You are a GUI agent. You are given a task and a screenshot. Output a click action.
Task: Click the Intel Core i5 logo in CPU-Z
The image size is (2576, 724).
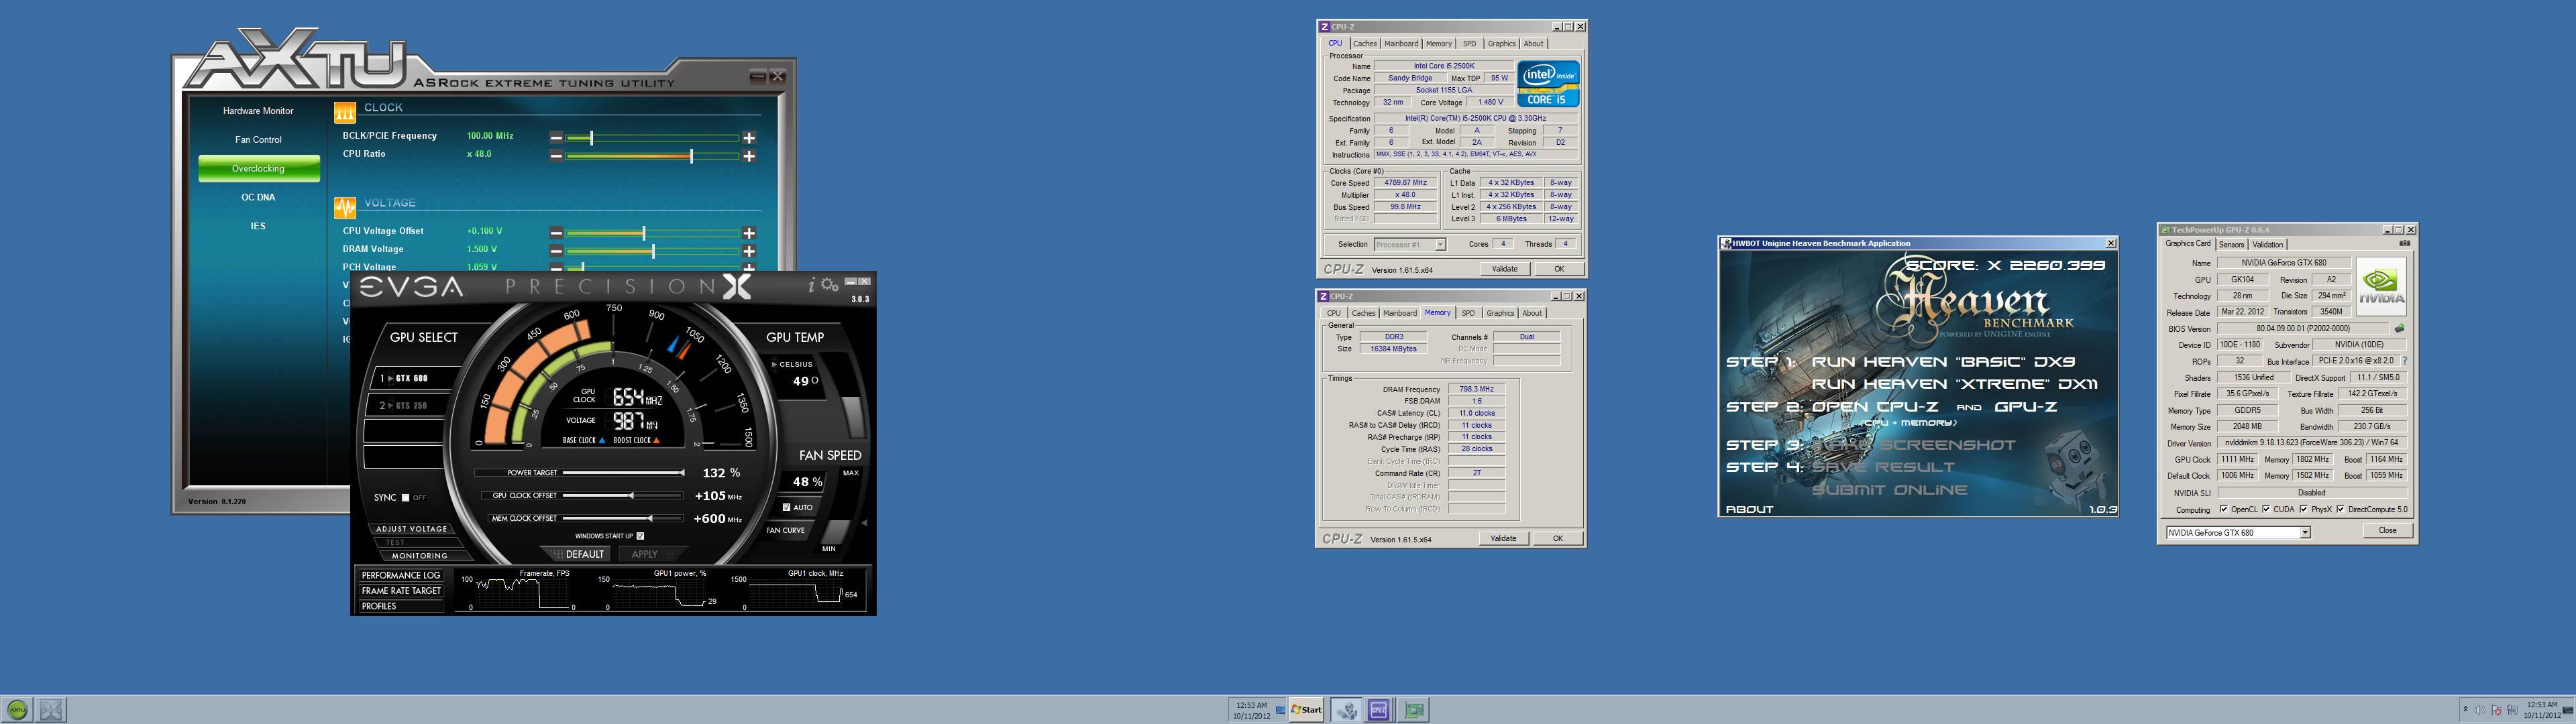1548,84
